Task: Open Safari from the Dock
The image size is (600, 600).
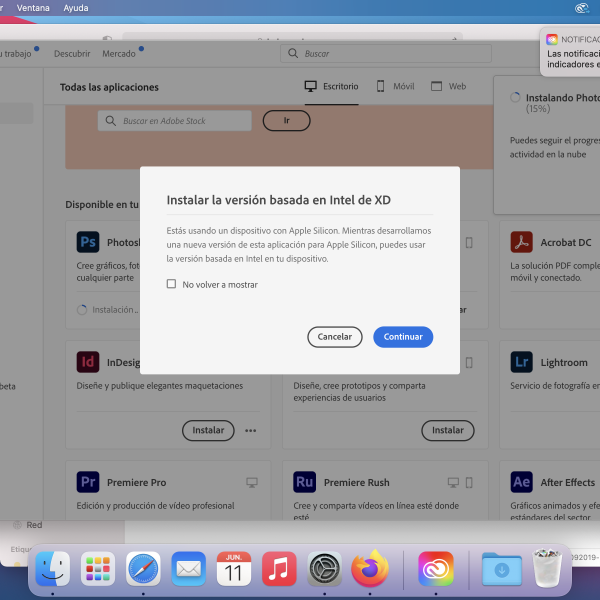Action: [143, 569]
